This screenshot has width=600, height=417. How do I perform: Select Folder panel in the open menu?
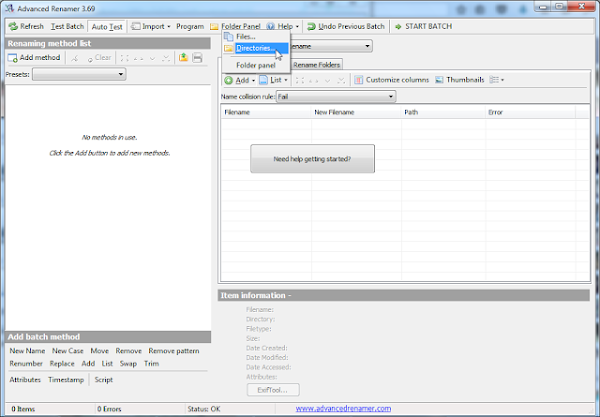(256, 65)
